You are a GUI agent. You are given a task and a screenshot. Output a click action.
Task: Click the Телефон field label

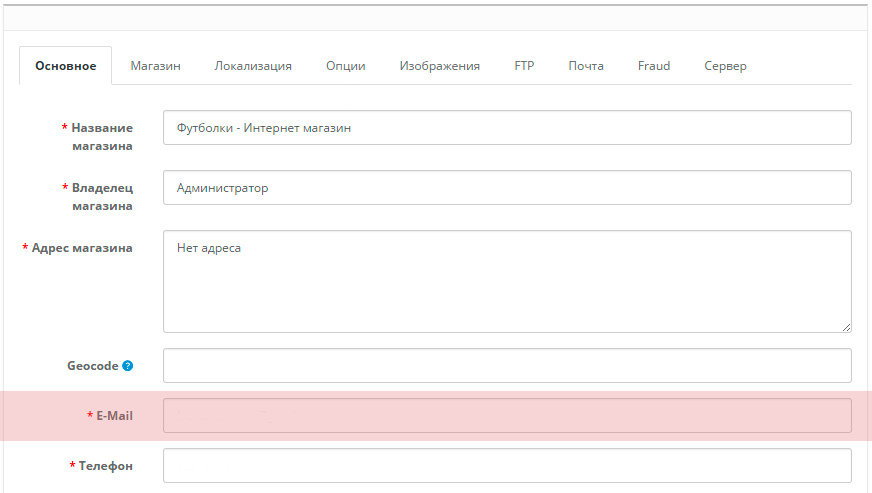[x=104, y=466]
